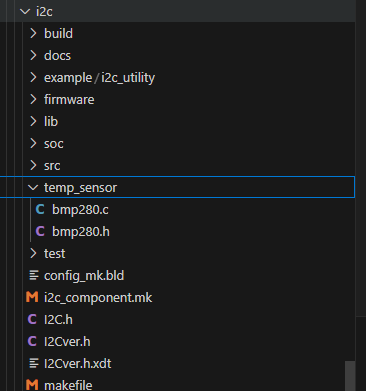The height and width of the screenshot is (391, 366).
Task: Click the C icon next to I2Cver.h
Action: (32, 341)
